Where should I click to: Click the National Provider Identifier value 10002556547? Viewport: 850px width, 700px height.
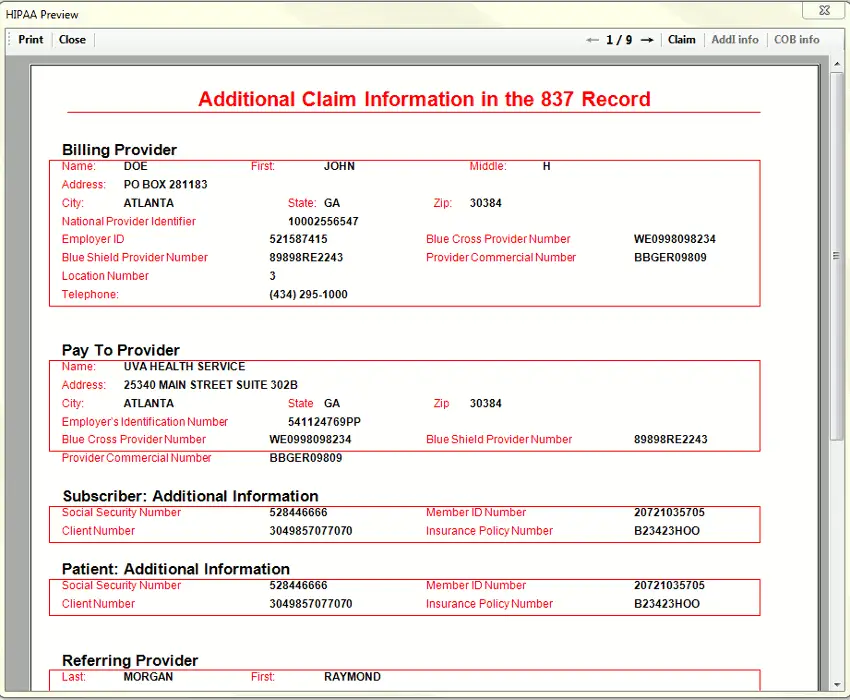[x=323, y=221]
